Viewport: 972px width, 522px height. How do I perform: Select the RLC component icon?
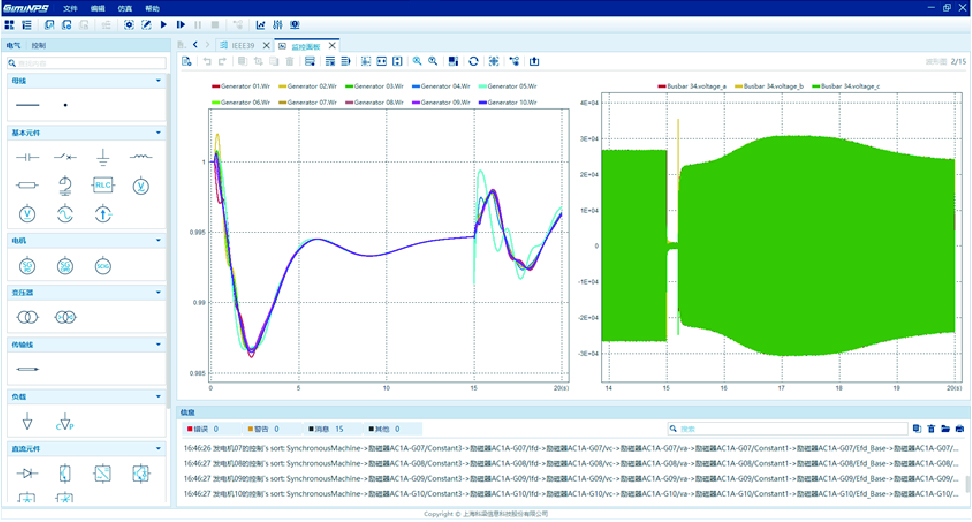pos(103,185)
